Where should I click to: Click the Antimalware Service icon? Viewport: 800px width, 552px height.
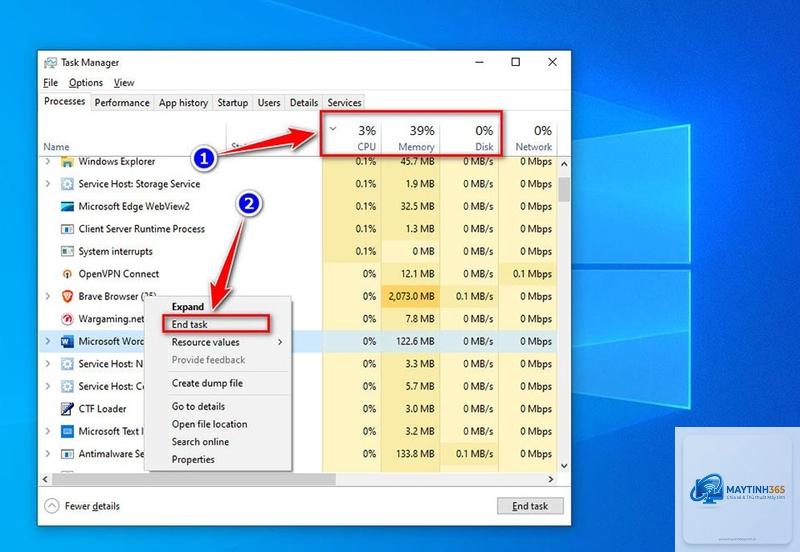(x=67, y=454)
